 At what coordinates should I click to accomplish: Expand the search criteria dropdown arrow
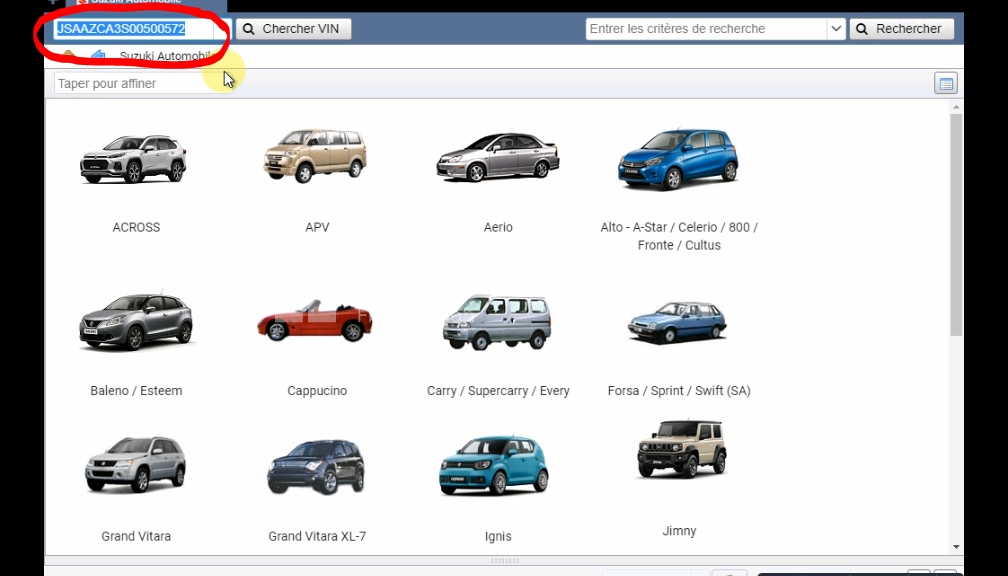836,29
